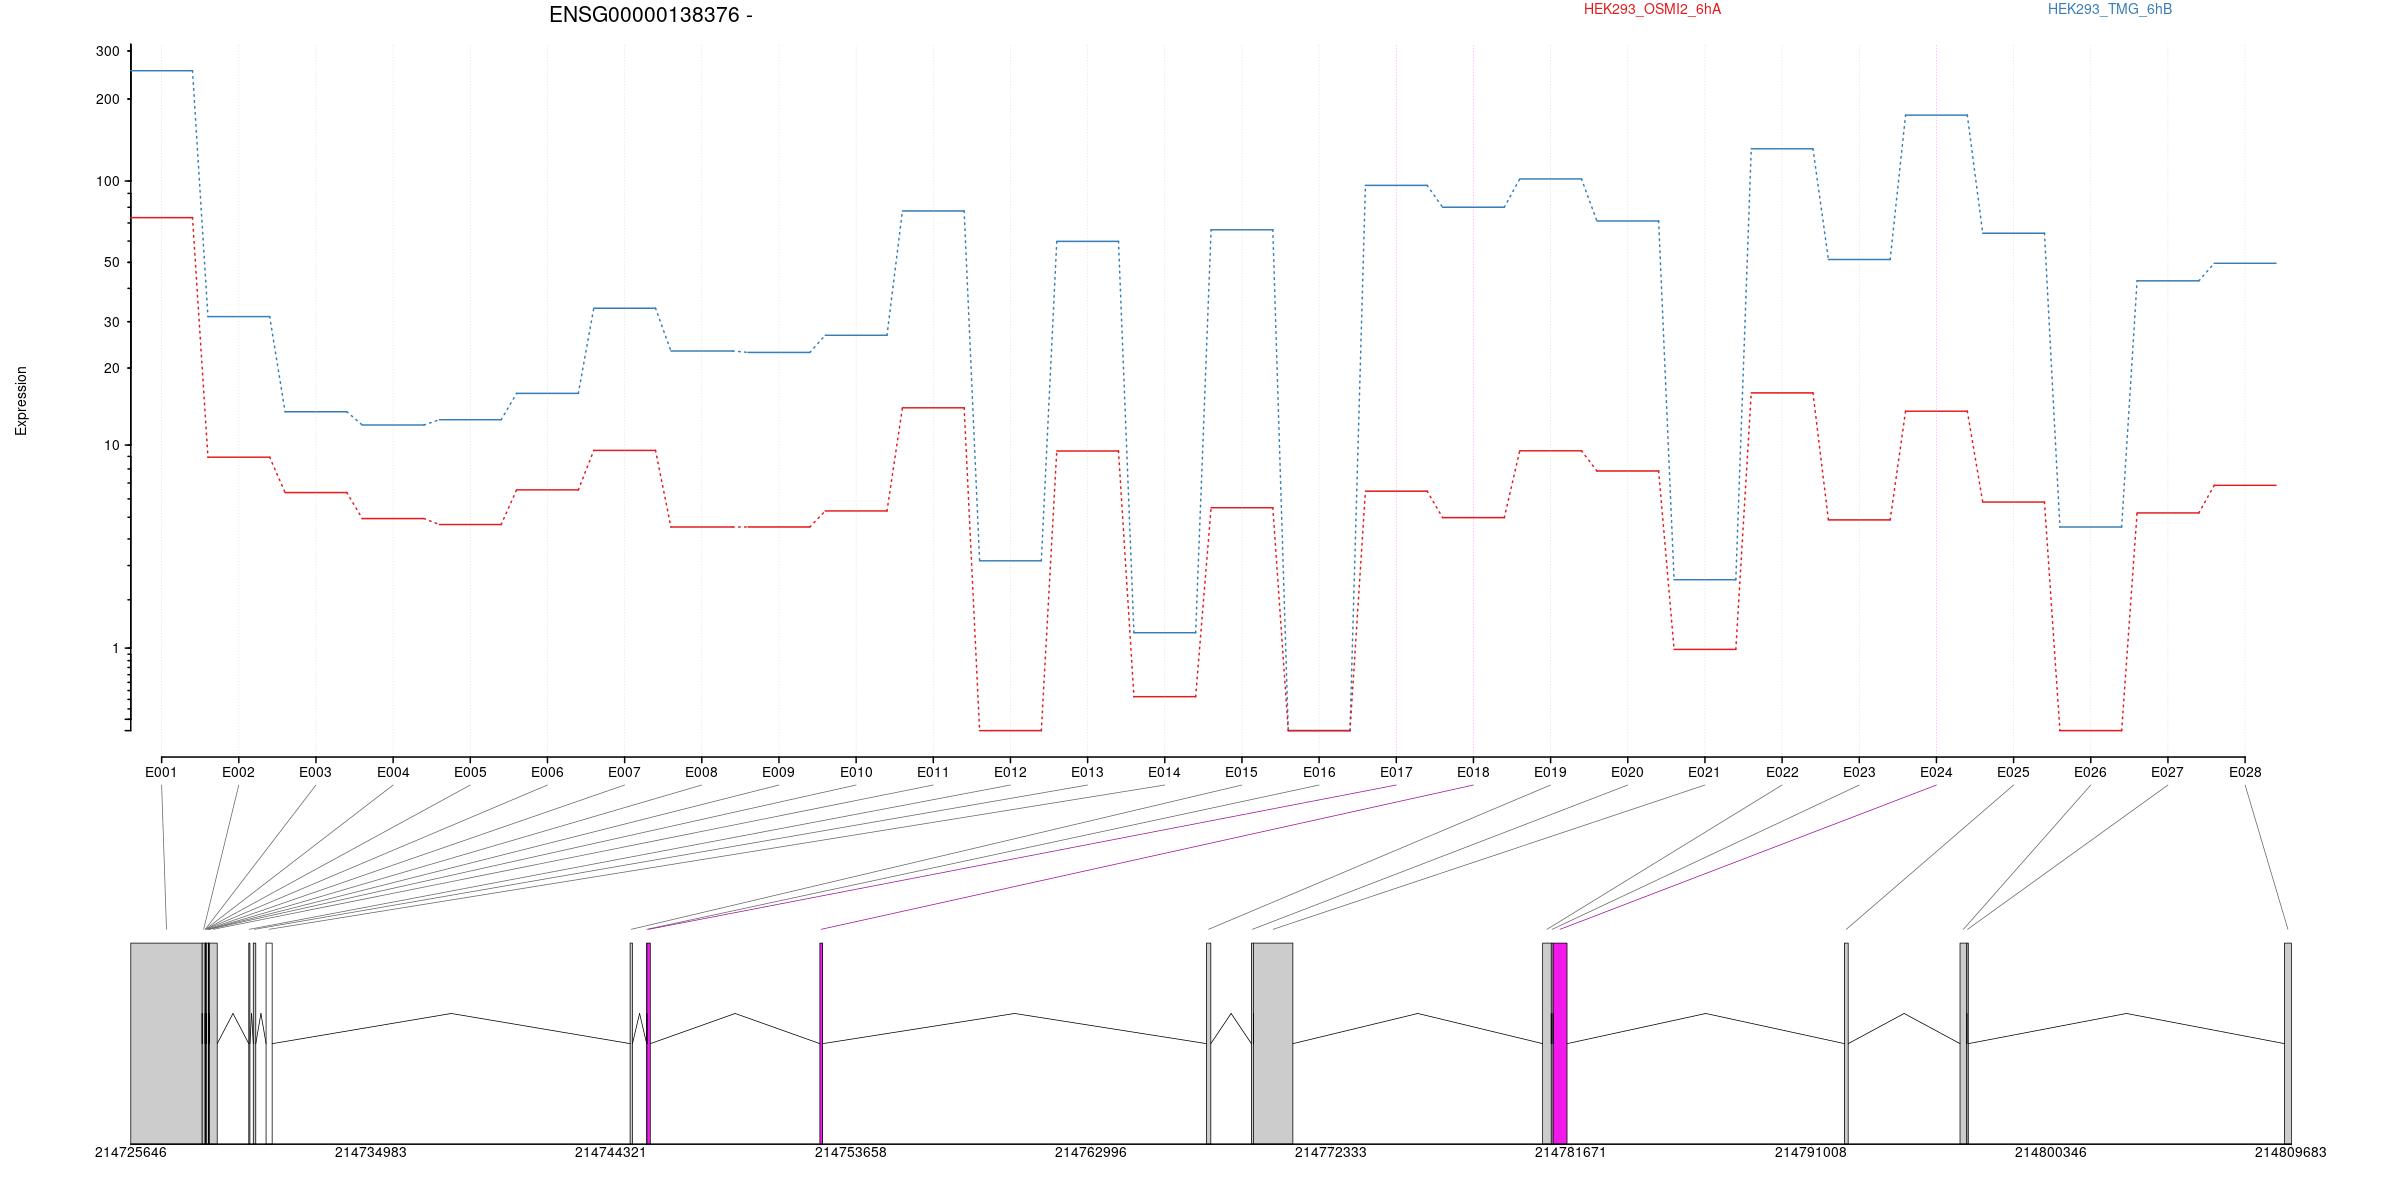This screenshot has width=2400, height=1200.
Task: Click exon label E016
Action: [1319, 772]
